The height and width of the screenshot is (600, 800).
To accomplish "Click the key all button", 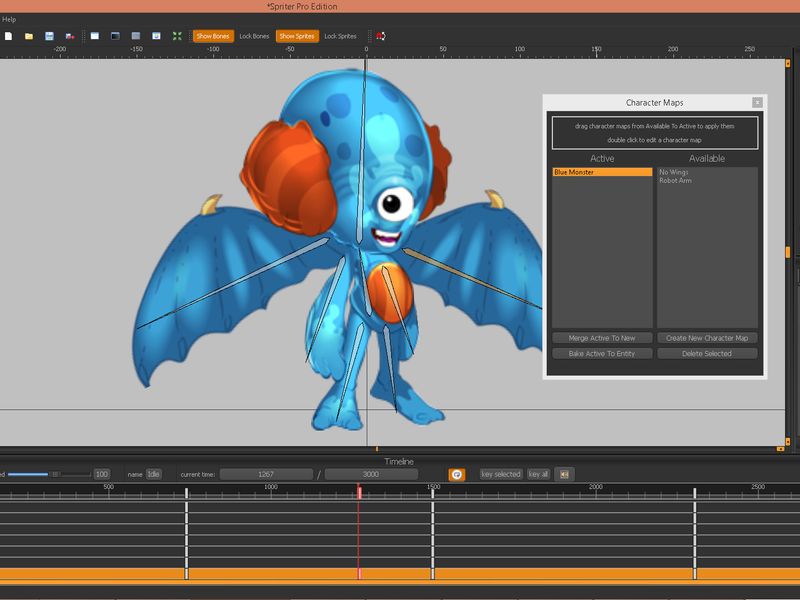I will click(538, 474).
